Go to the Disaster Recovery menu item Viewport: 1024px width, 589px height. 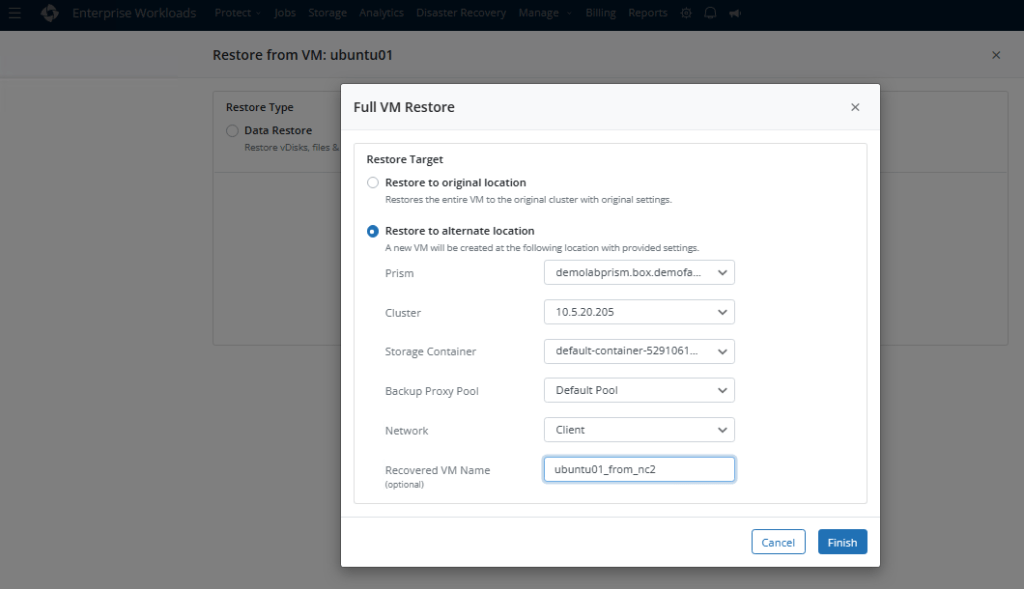[x=461, y=14]
